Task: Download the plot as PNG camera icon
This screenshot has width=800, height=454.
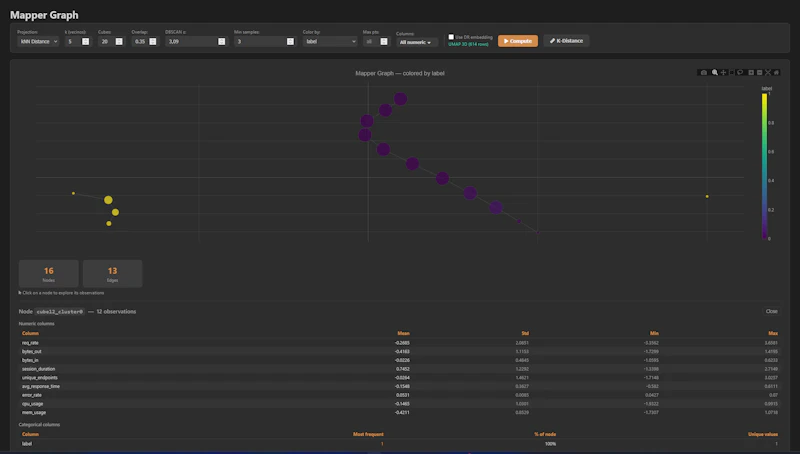Action: click(x=704, y=72)
